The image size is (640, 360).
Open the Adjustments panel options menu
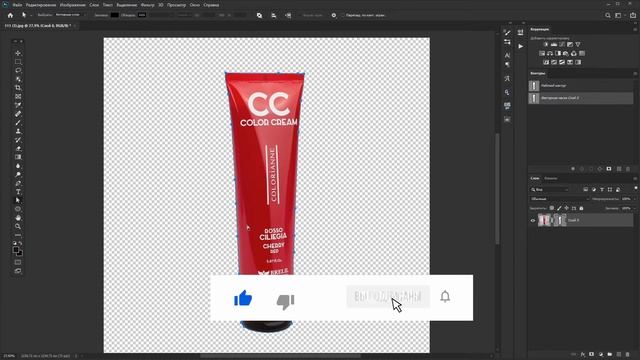(x=635, y=29)
